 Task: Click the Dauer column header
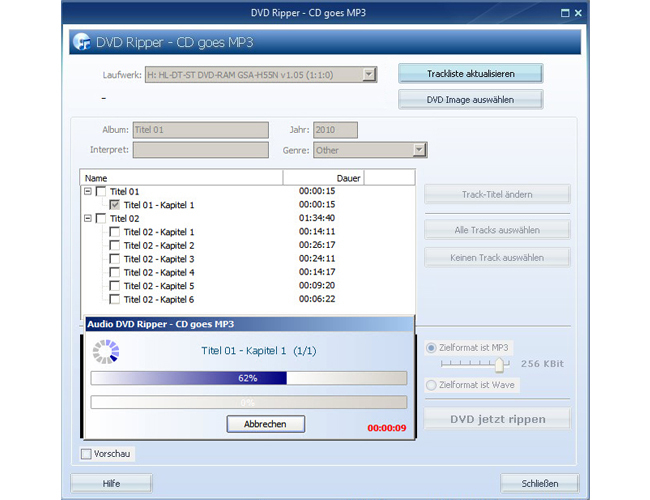323,178
